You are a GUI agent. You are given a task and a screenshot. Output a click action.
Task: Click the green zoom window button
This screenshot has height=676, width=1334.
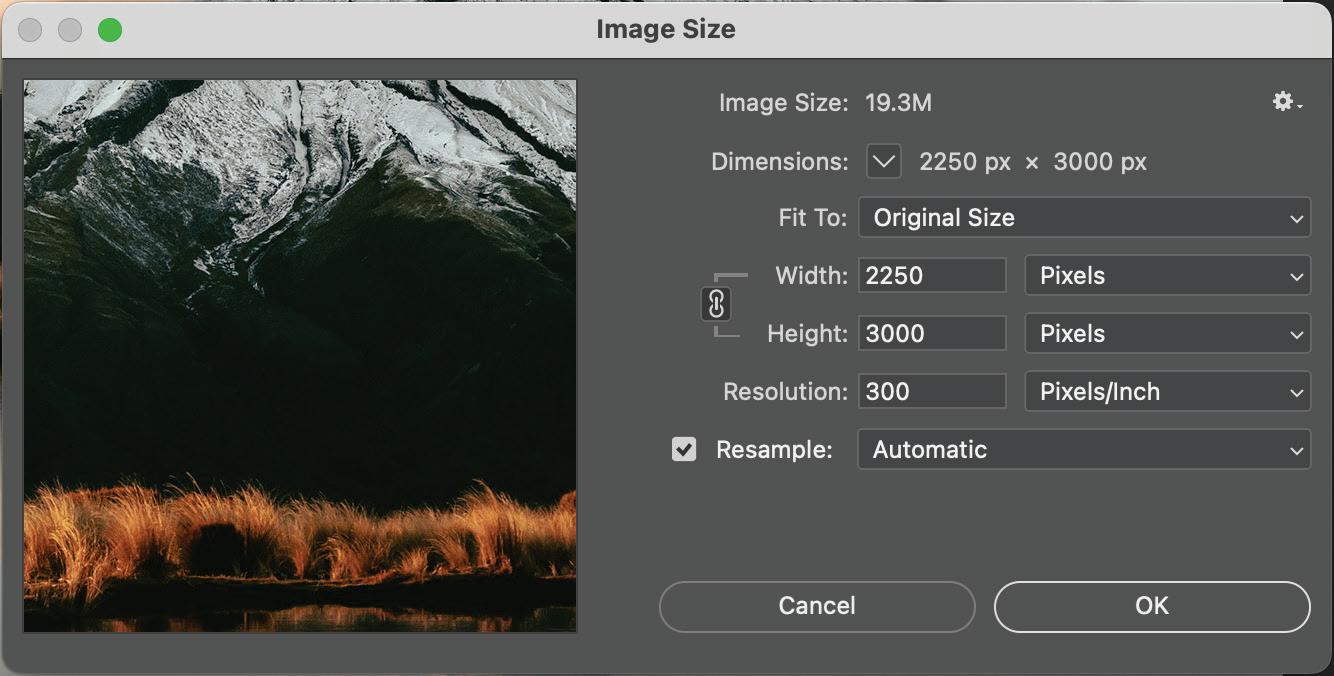(x=110, y=30)
